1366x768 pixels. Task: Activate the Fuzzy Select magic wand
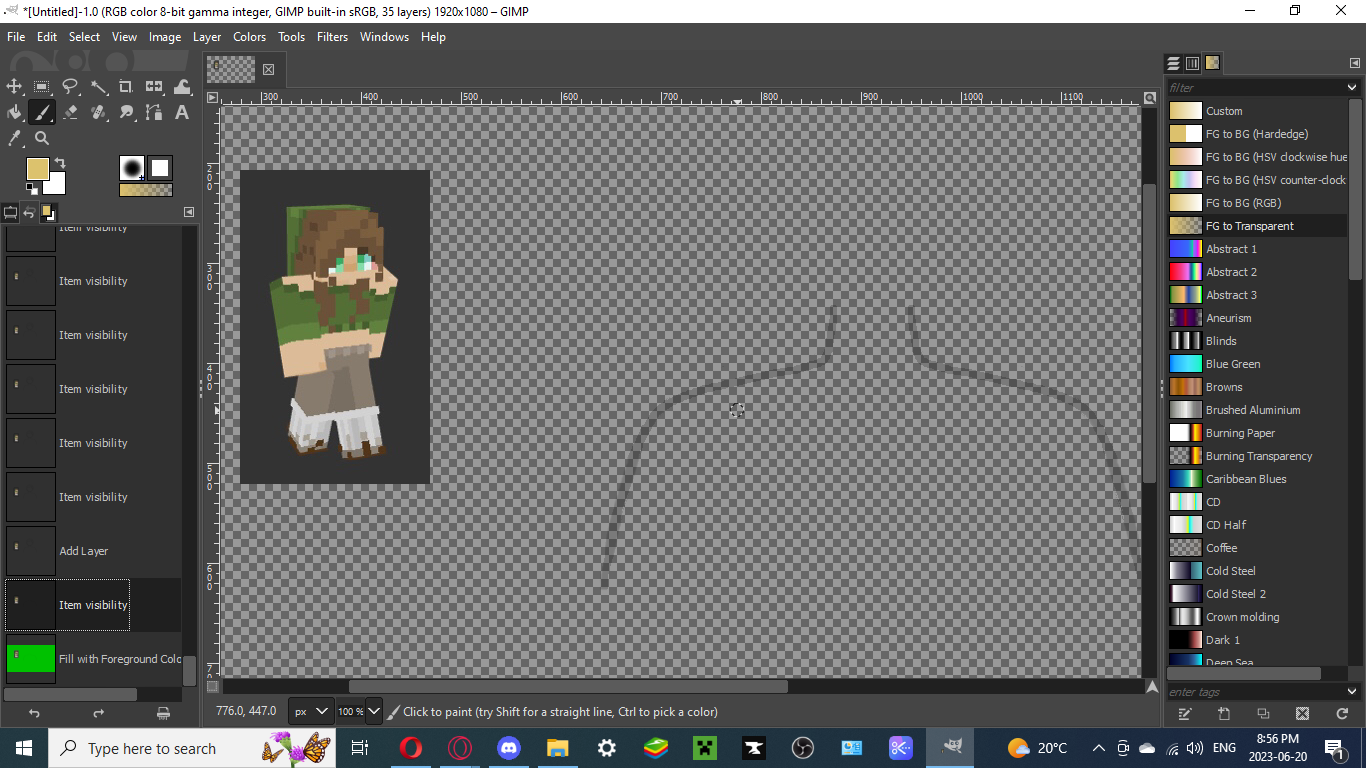tap(98, 87)
